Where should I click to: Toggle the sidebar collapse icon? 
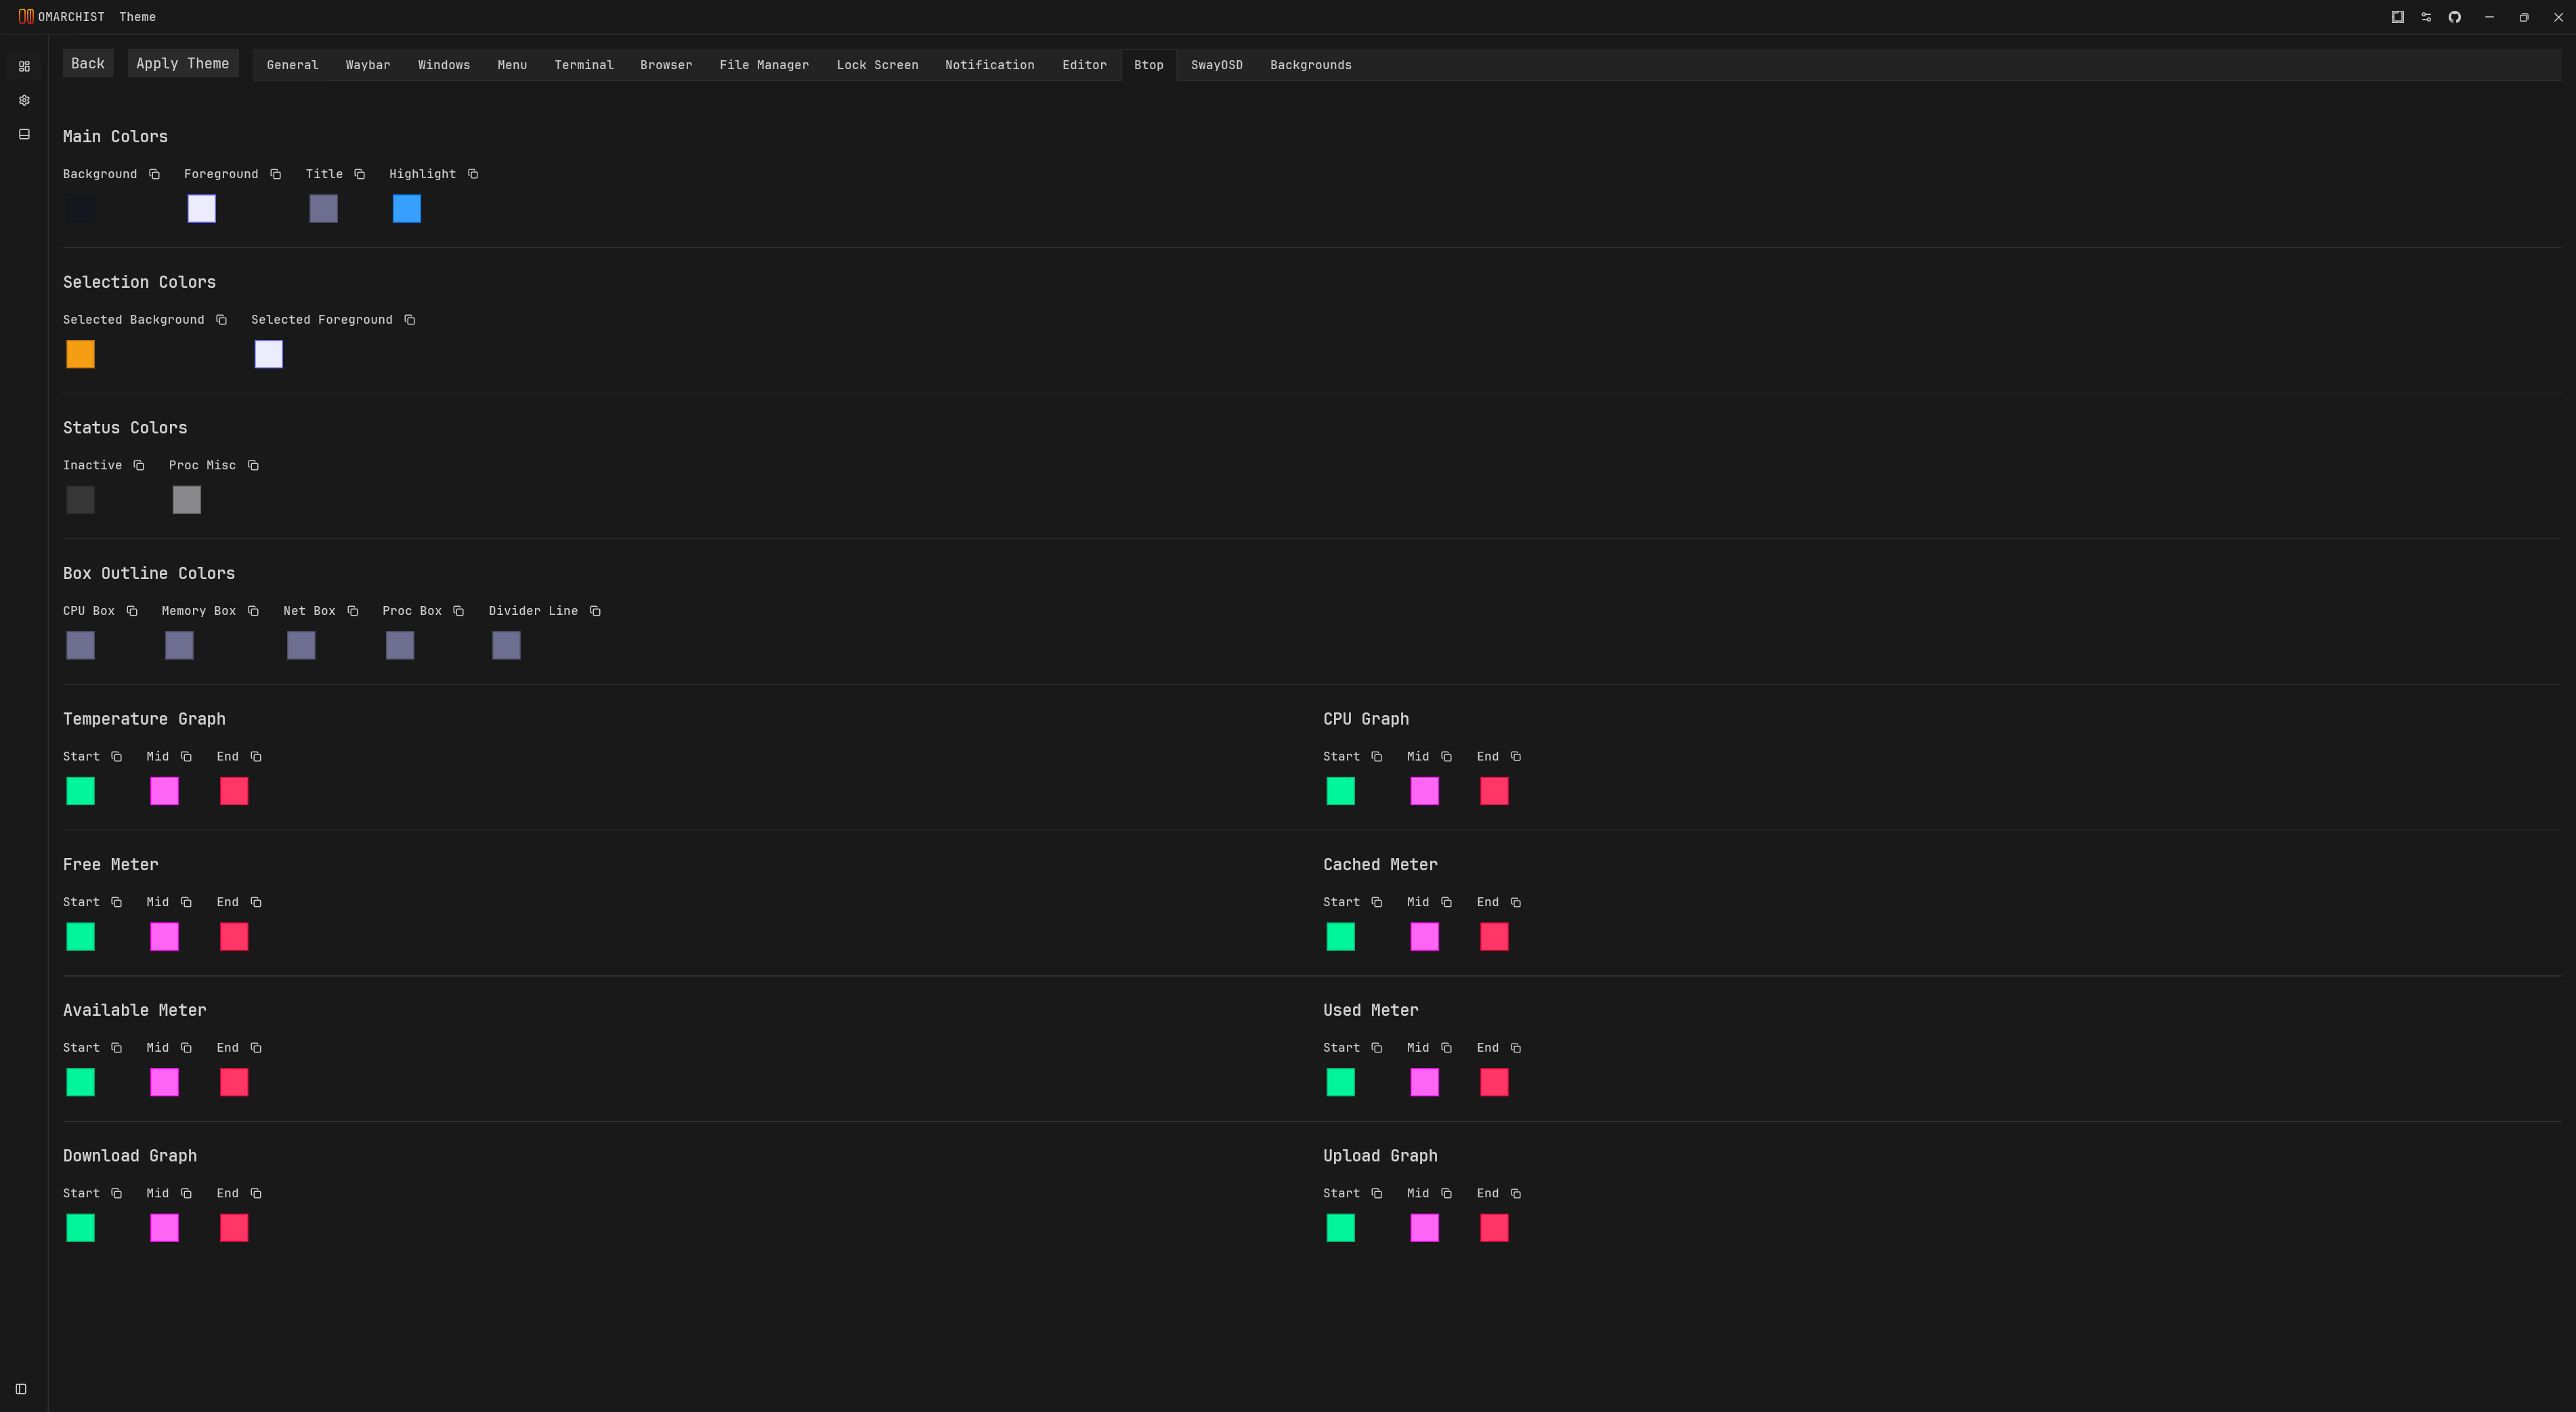pyautogui.click(x=21, y=1389)
